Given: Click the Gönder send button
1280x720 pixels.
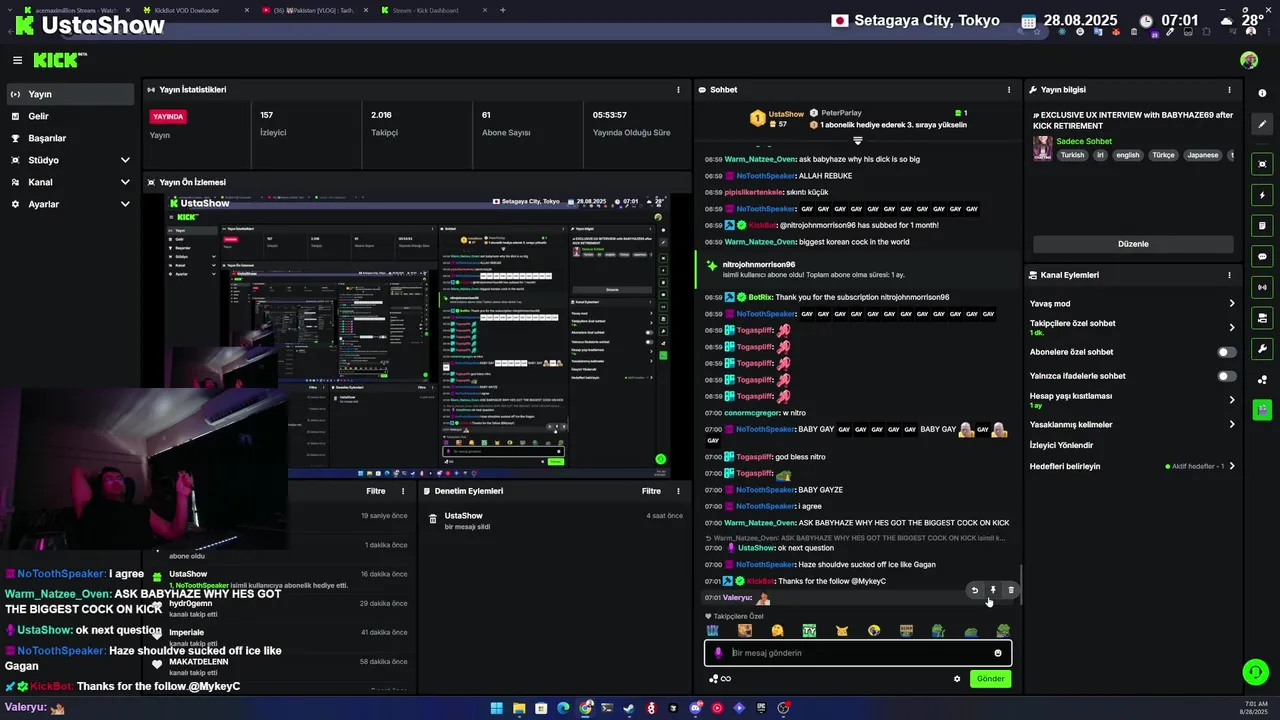Looking at the screenshot, I should [x=990, y=679].
